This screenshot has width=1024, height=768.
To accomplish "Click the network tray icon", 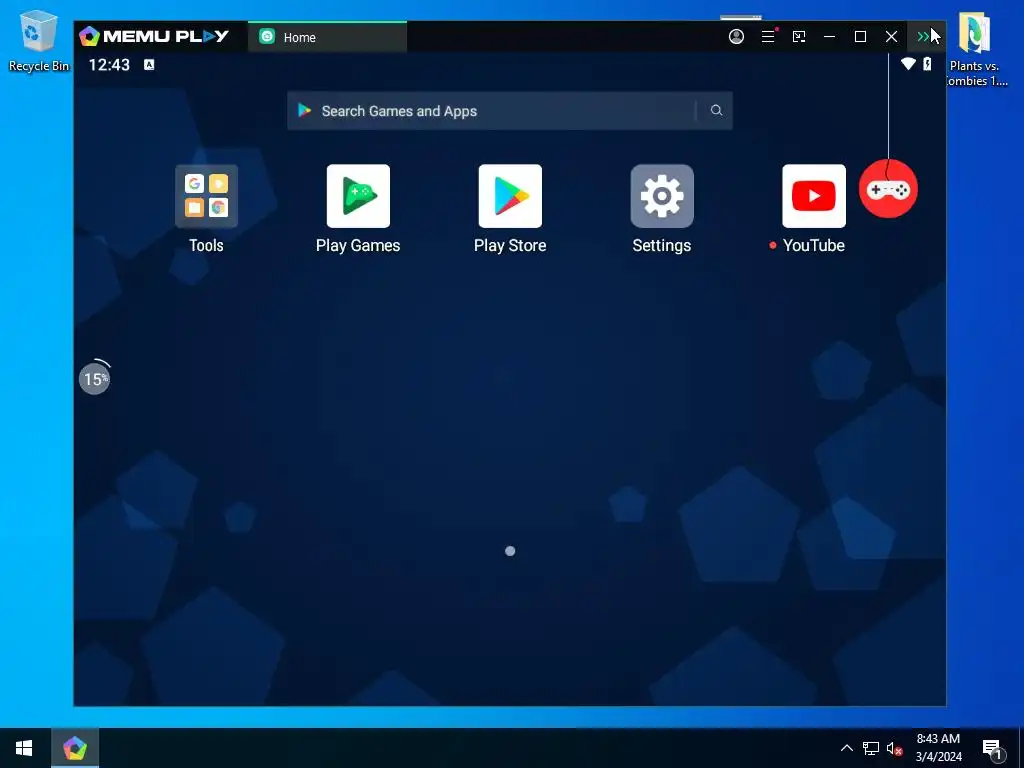I will [x=871, y=748].
